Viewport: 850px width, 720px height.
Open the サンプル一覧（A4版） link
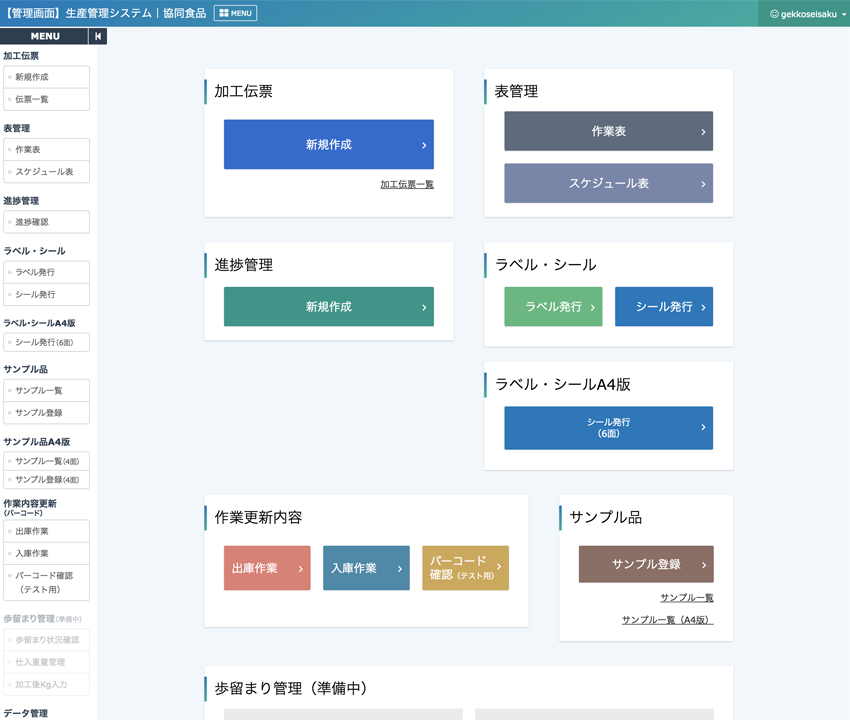pyautogui.click(x=667, y=620)
